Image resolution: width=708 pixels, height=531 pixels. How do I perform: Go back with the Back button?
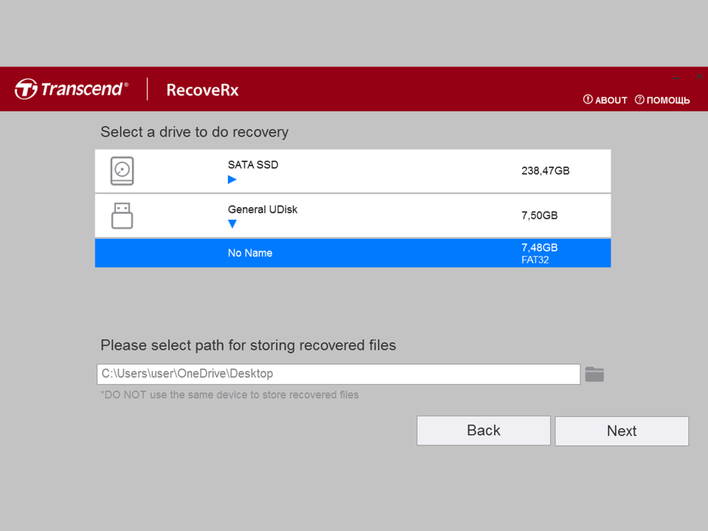coord(483,430)
